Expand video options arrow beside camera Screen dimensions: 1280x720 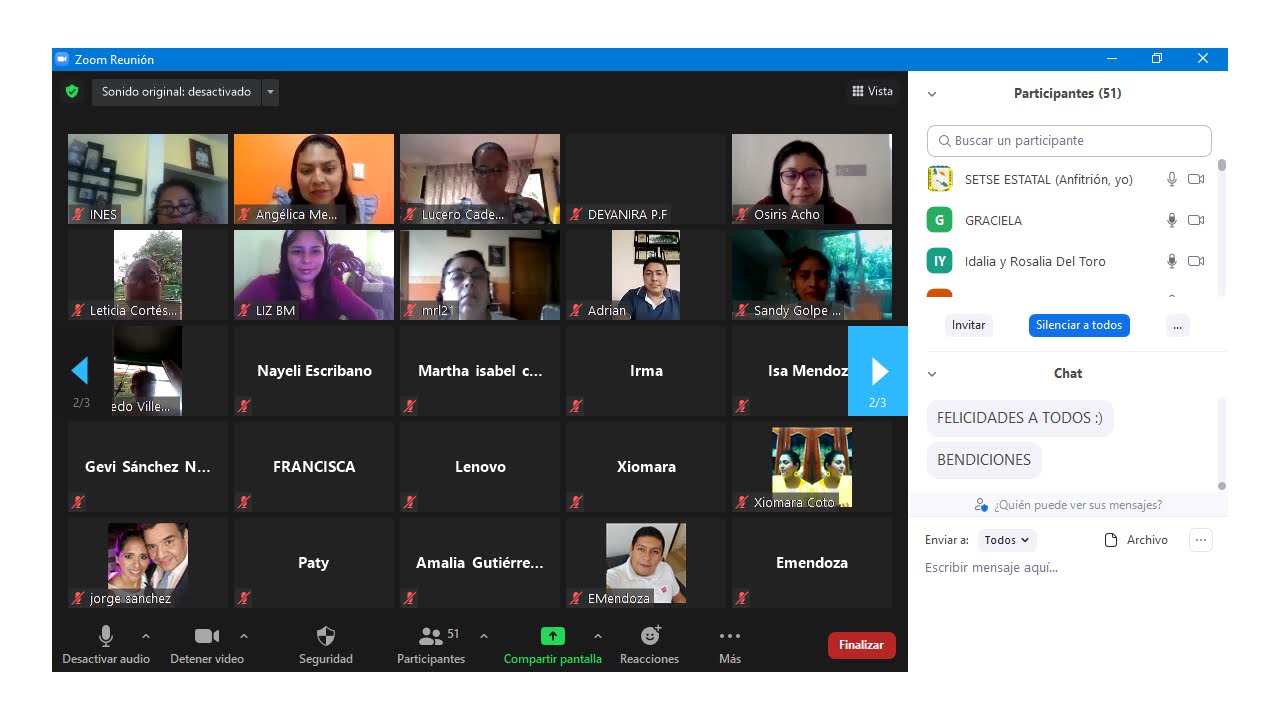pyautogui.click(x=244, y=636)
